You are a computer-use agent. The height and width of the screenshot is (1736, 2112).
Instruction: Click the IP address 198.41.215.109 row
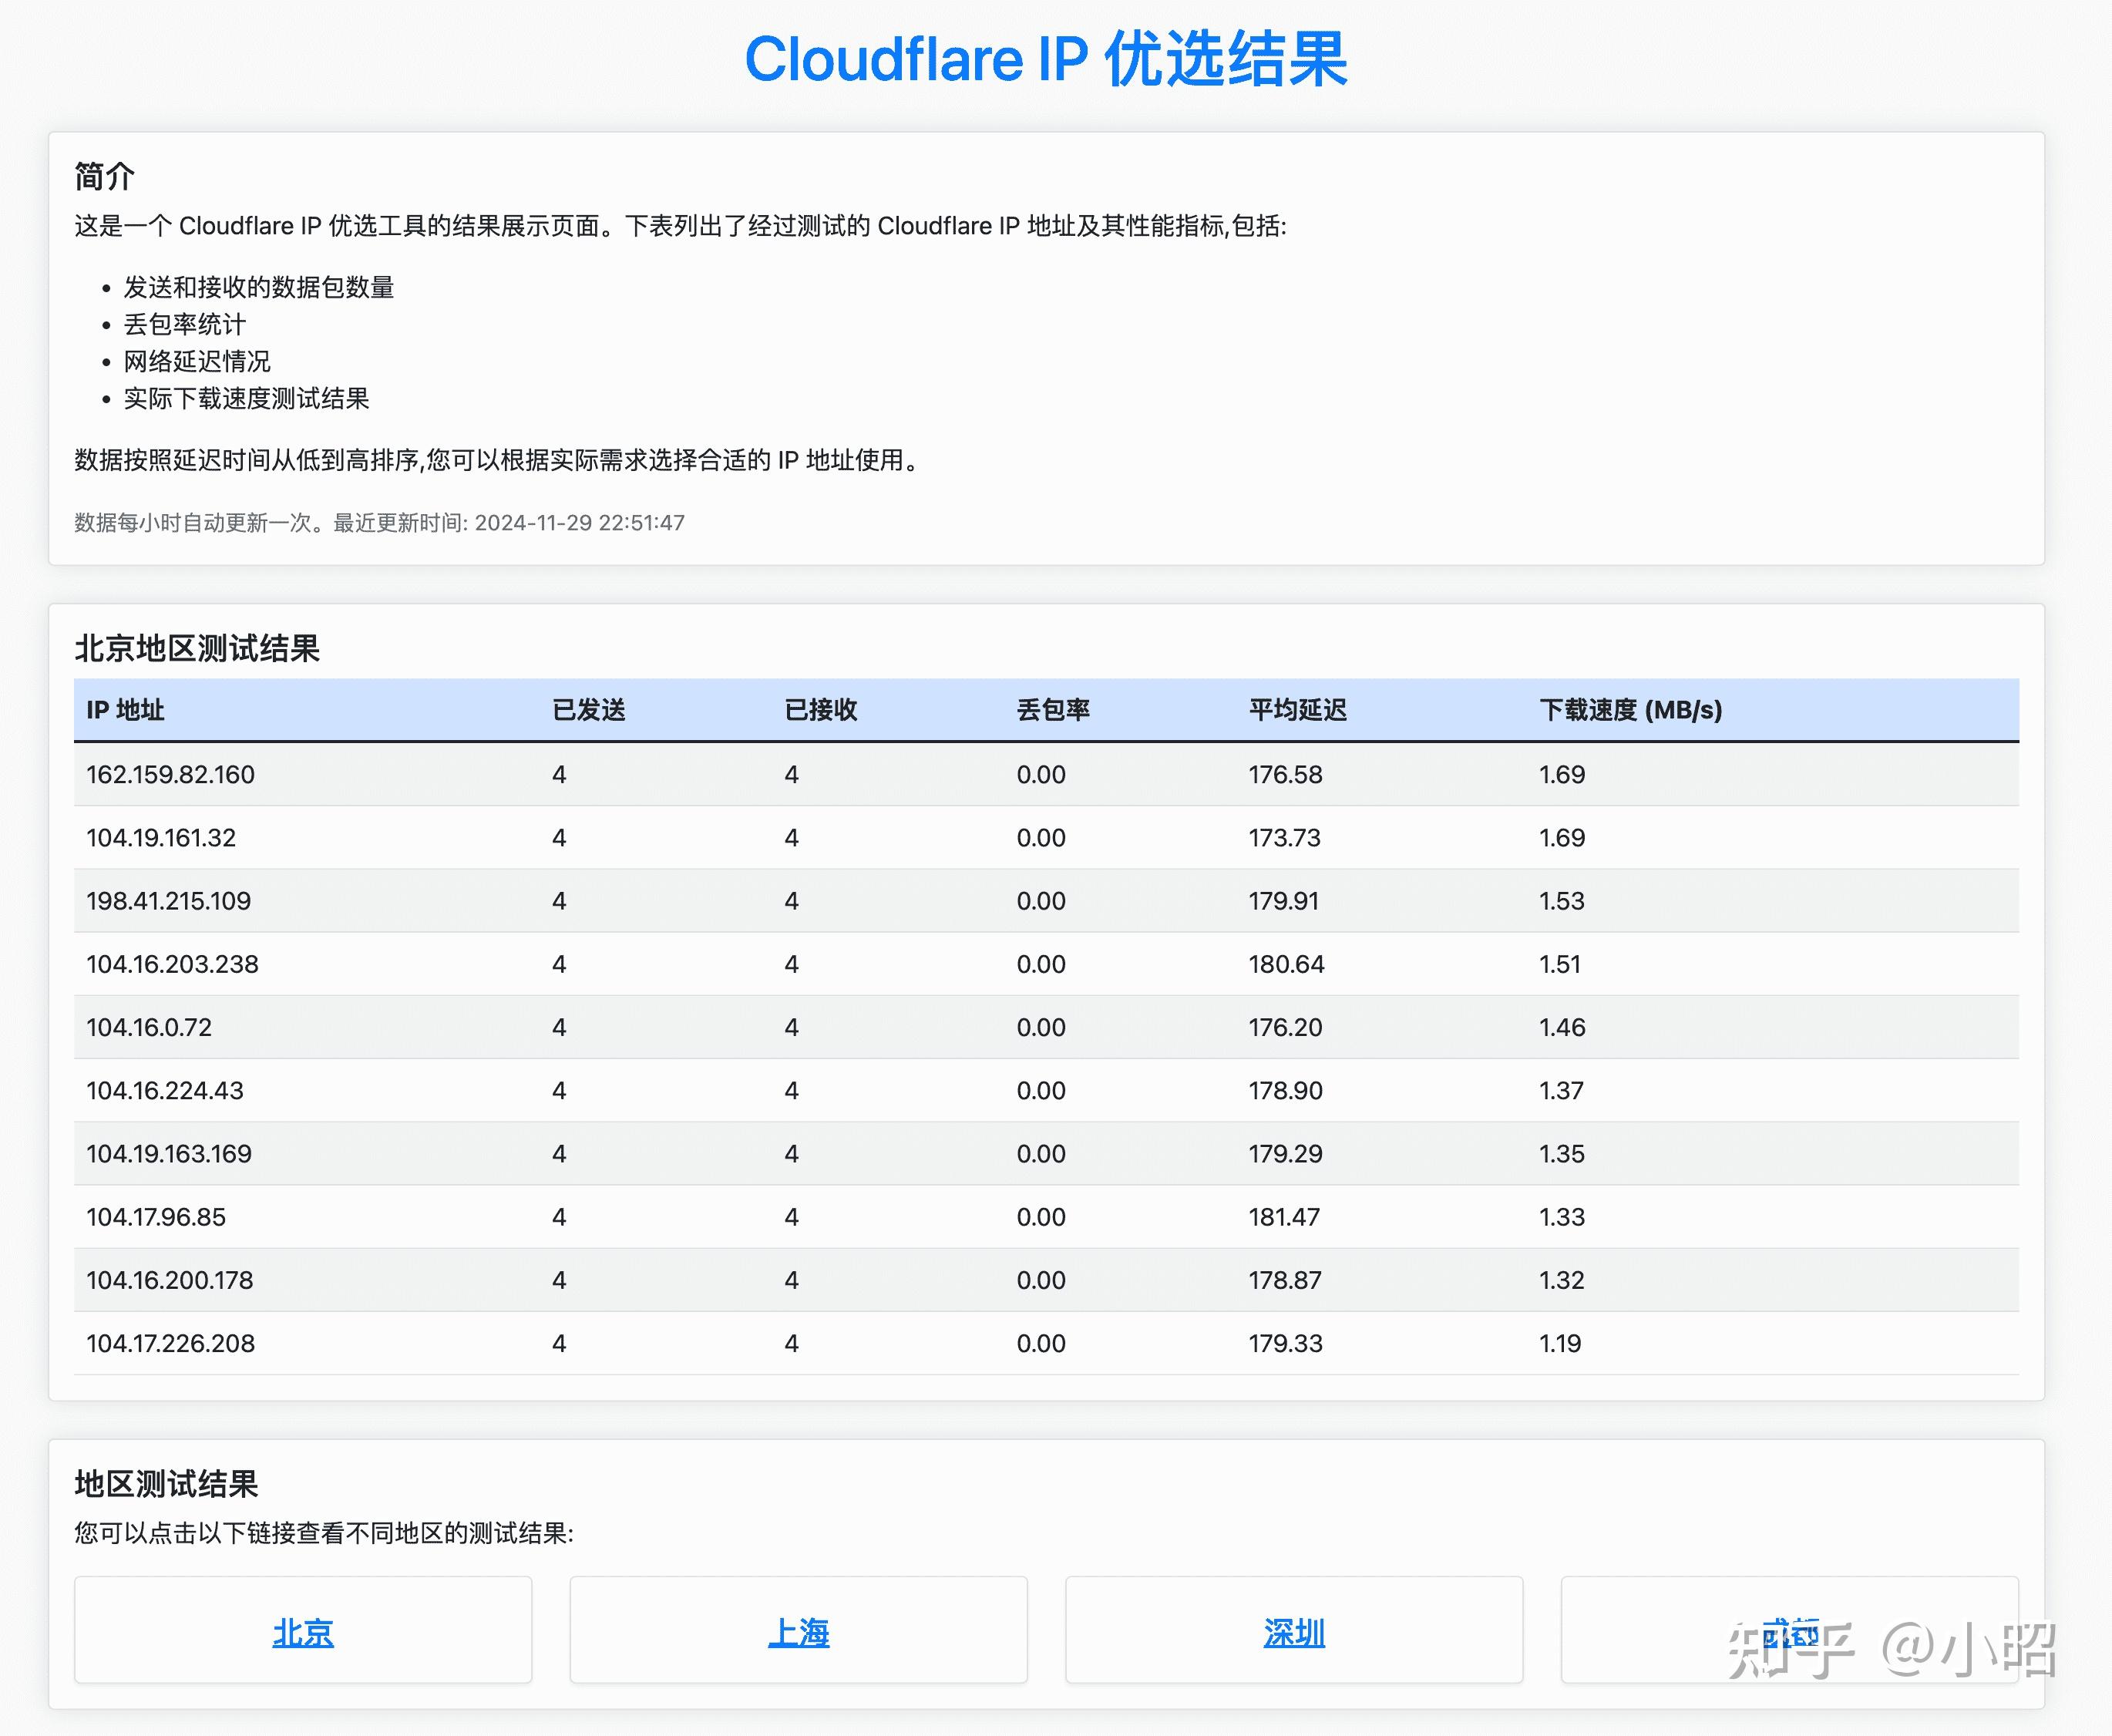coord(169,900)
